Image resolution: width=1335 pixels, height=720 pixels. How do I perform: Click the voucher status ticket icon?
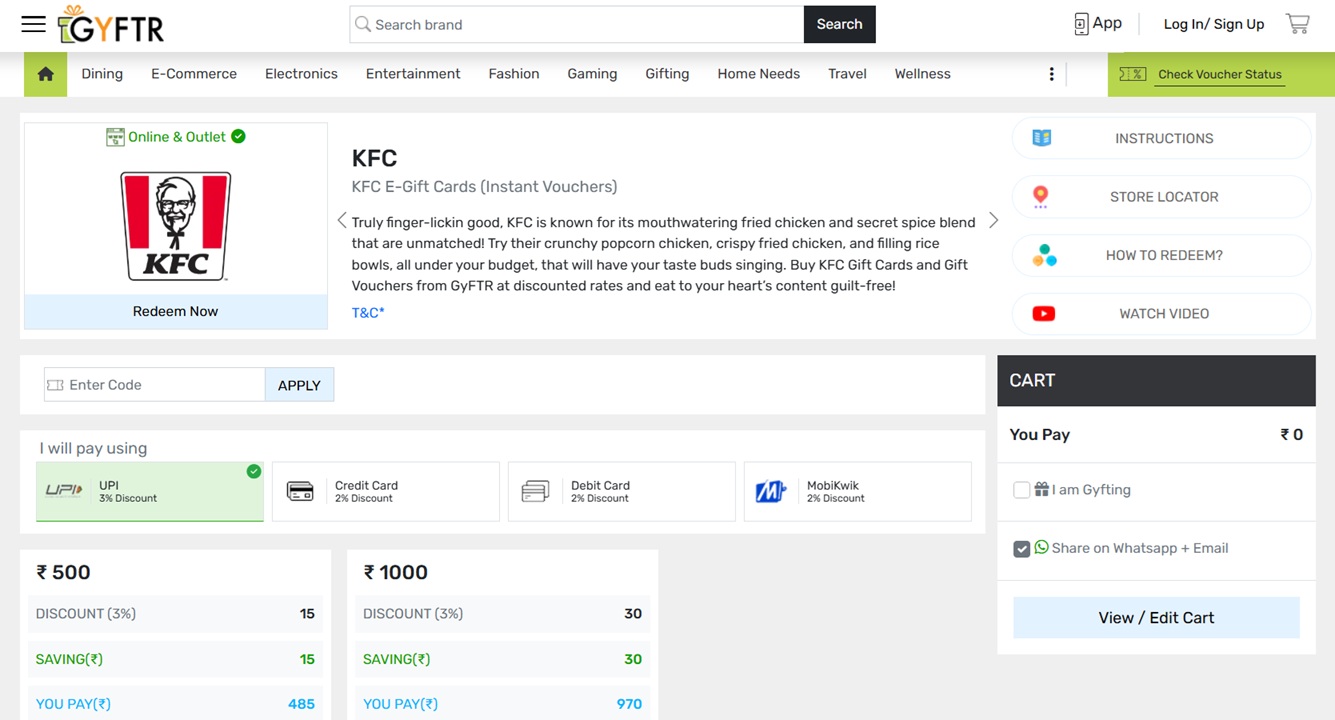point(1132,74)
